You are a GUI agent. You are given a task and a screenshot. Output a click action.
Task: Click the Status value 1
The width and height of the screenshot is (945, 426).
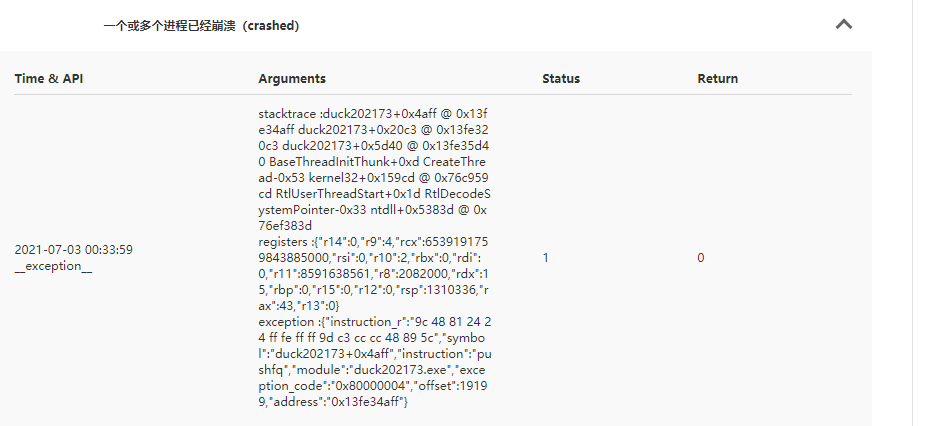[x=546, y=258]
